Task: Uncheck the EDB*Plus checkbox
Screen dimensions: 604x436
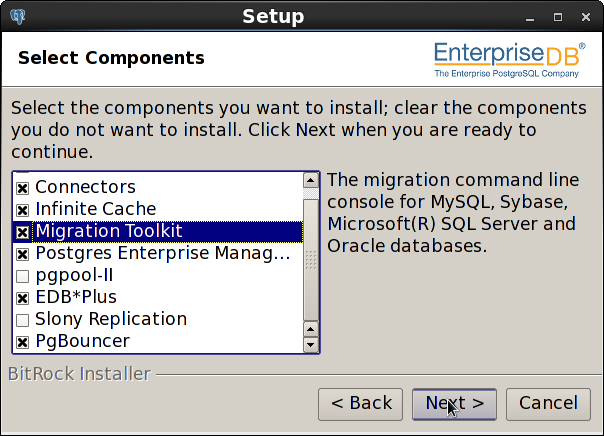Action: [22, 298]
